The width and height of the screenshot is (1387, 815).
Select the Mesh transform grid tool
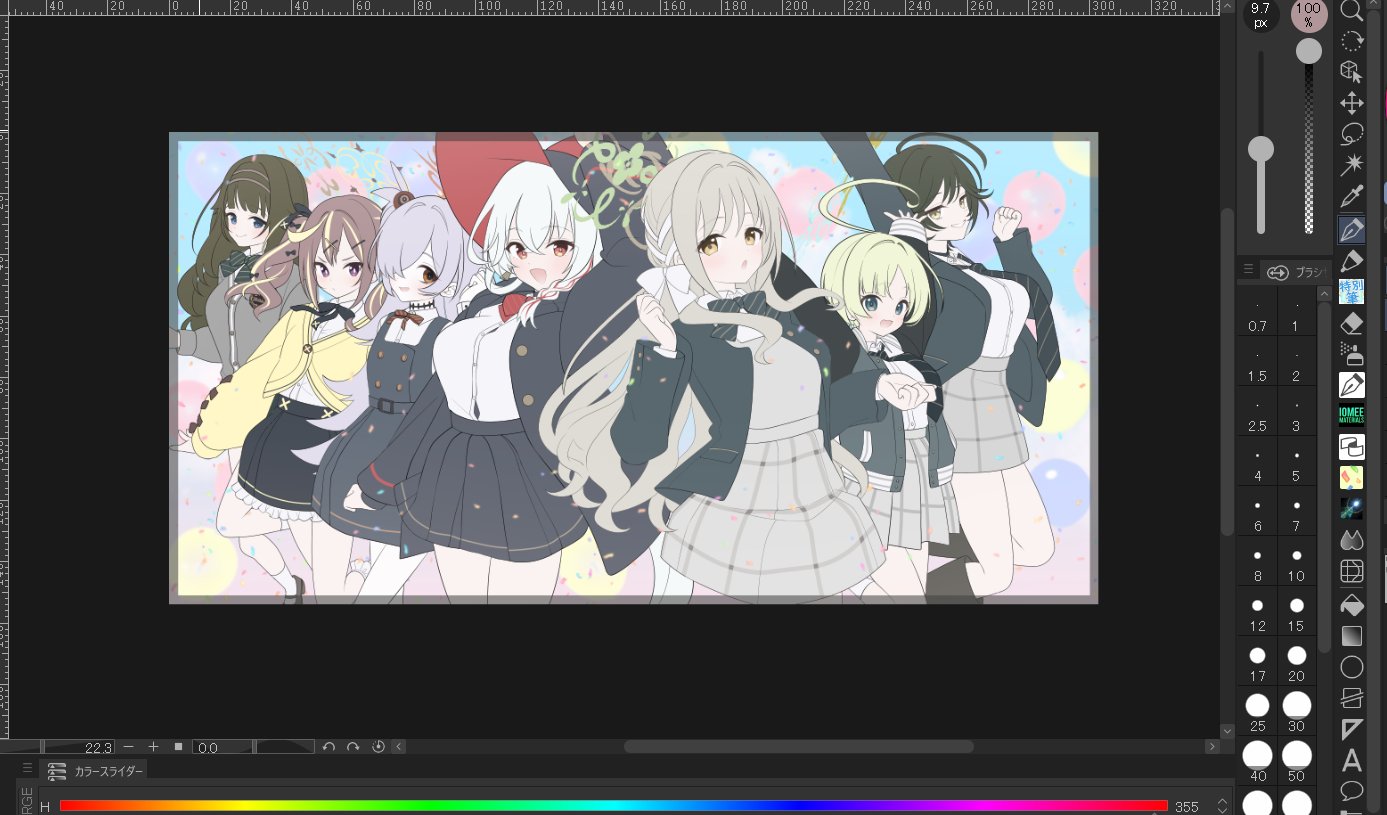click(1351, 571)
